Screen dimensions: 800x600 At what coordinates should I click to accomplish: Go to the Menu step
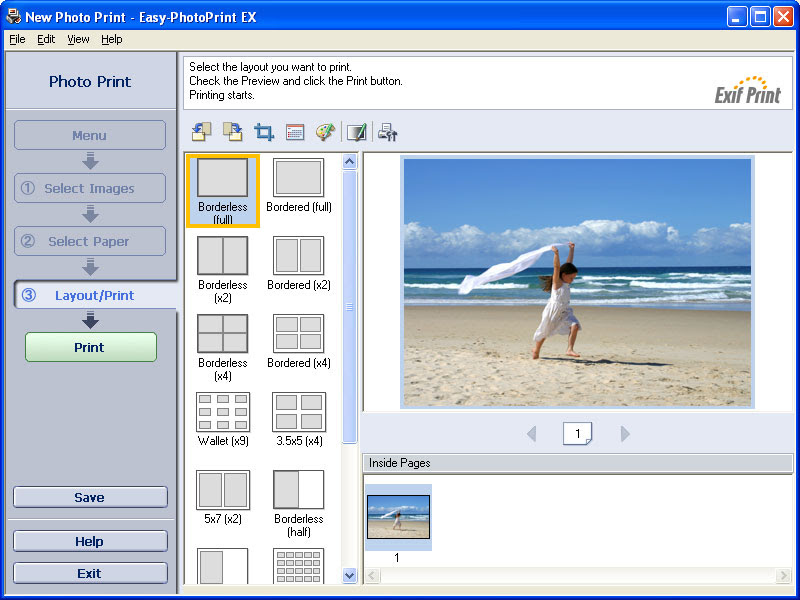[x=90, y=135]
